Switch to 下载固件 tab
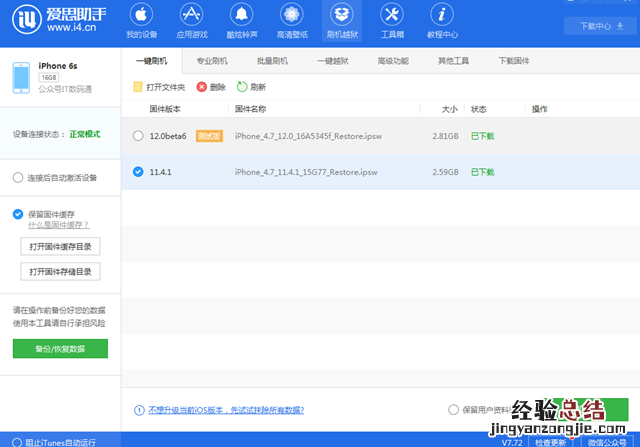 [x=514, y=61]
